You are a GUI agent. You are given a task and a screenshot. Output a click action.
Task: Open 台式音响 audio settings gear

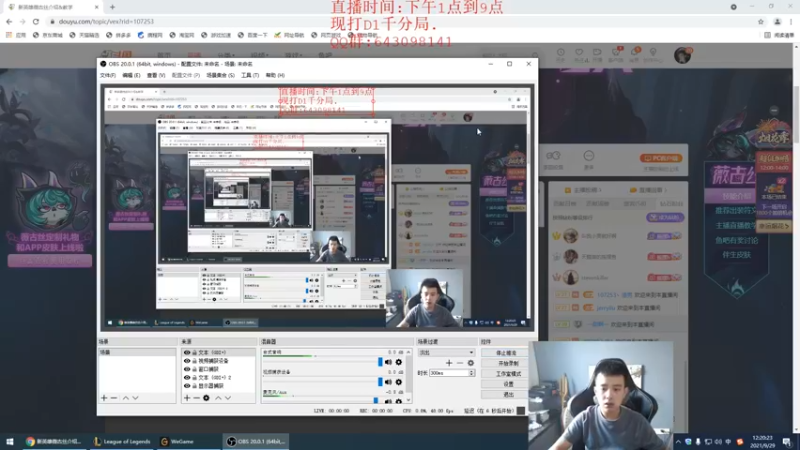pos(398,362)
